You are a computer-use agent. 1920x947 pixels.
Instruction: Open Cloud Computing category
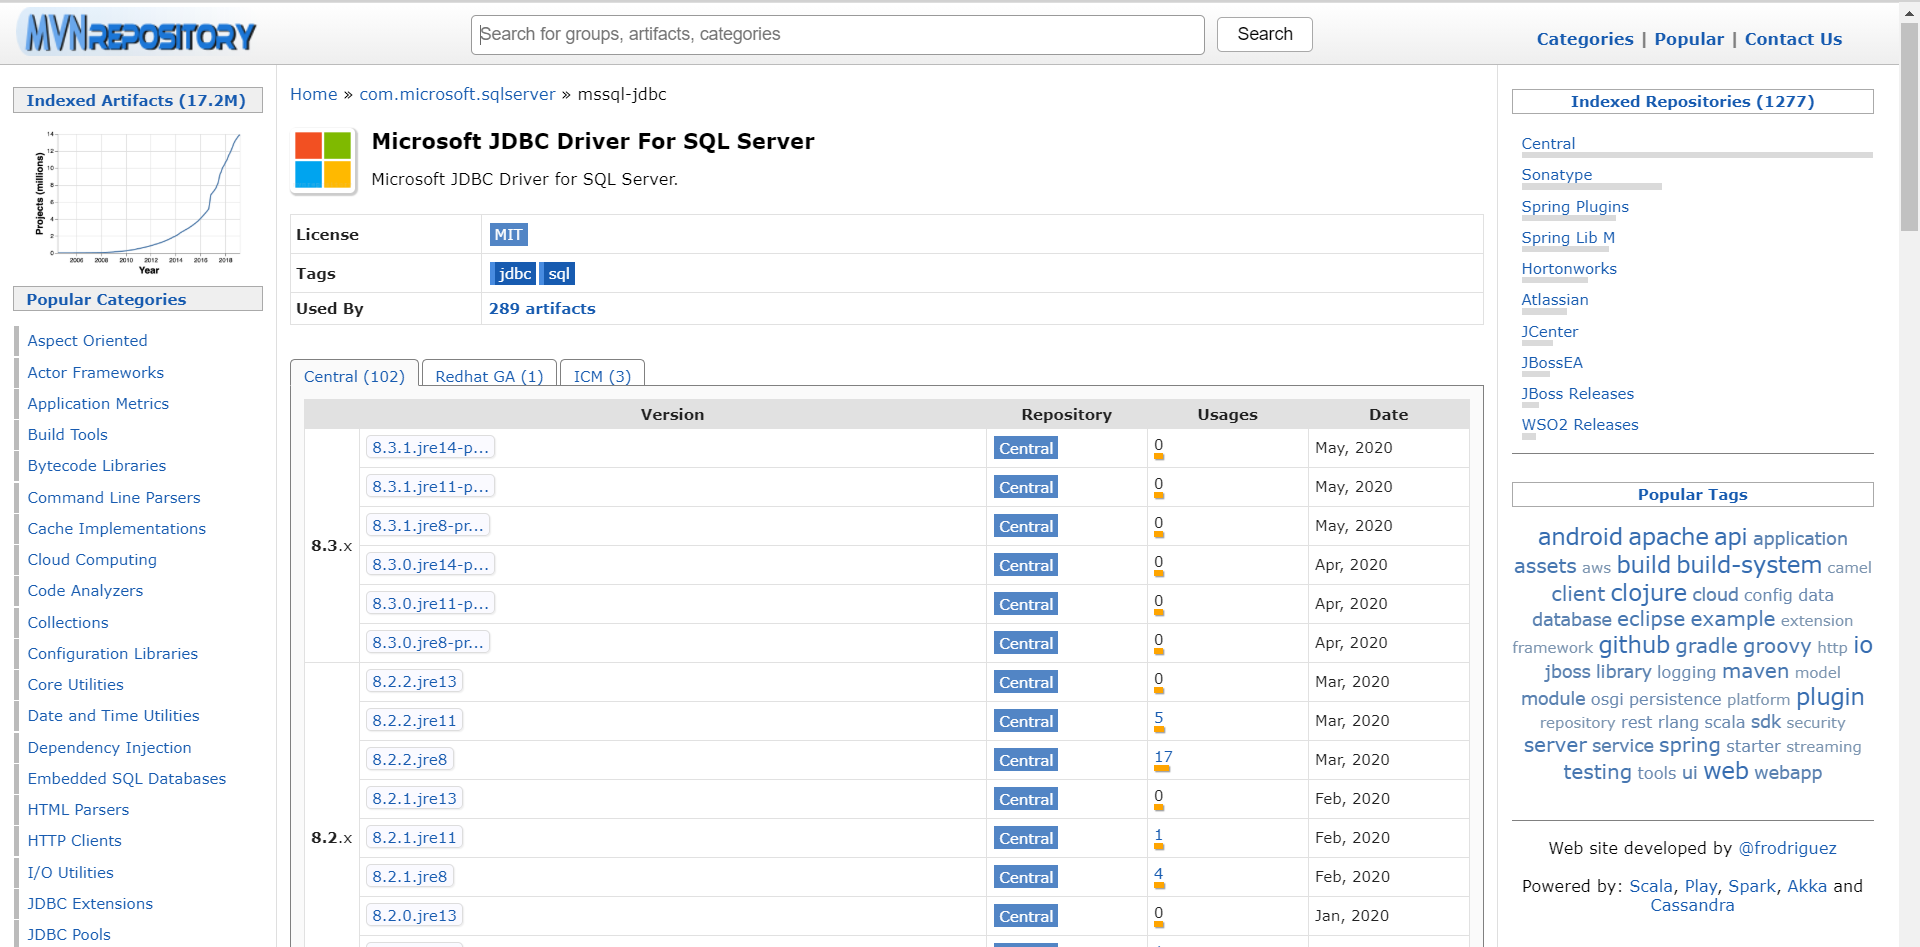coord(92,559)
